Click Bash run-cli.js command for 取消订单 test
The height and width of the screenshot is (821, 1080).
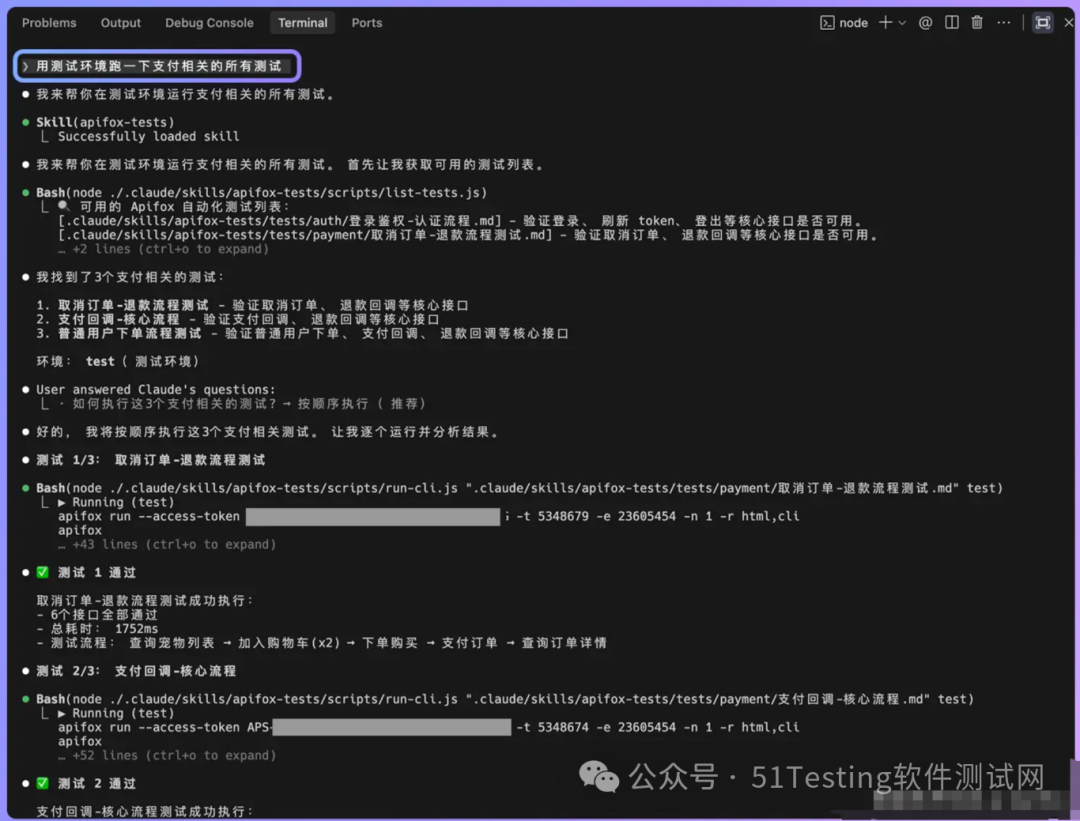pyautogui.click(x=519, y=488)
